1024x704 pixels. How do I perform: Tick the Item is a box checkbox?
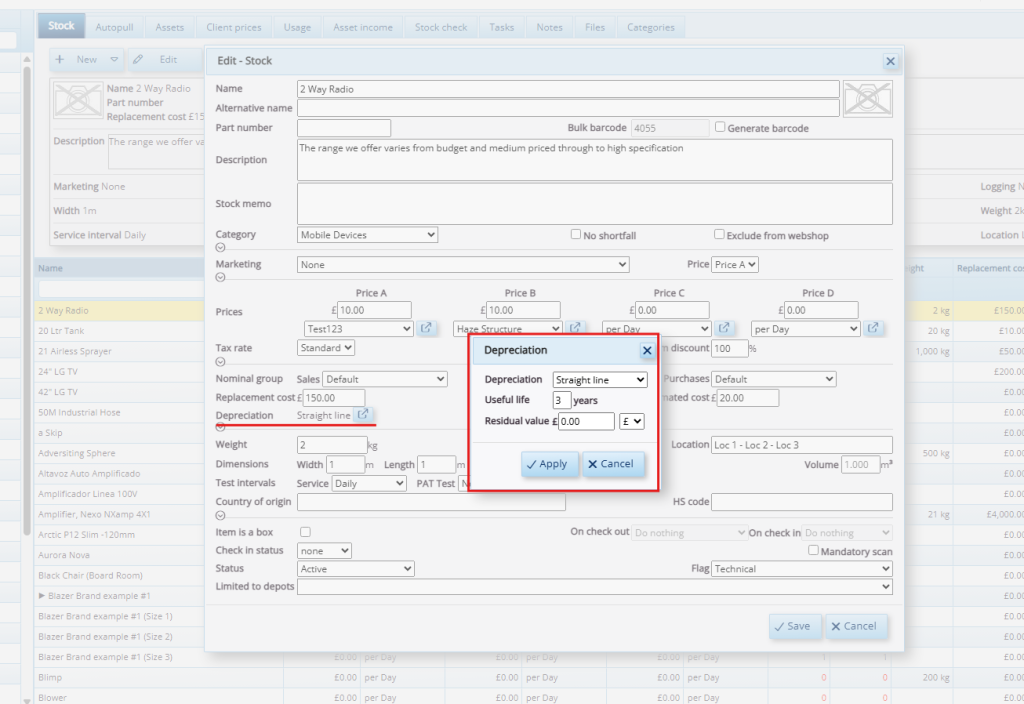point(305,532)
